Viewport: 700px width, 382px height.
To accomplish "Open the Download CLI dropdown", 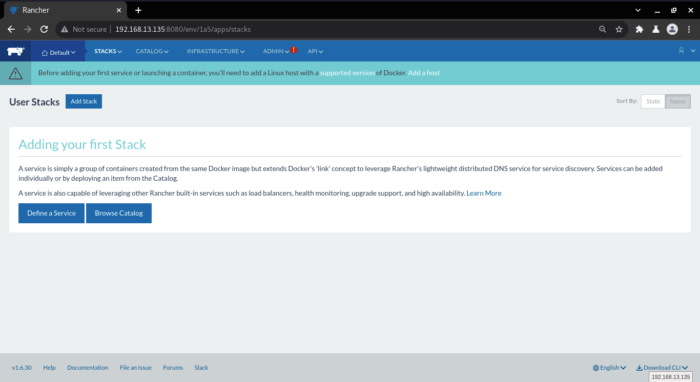I will (x=662, y=368).
